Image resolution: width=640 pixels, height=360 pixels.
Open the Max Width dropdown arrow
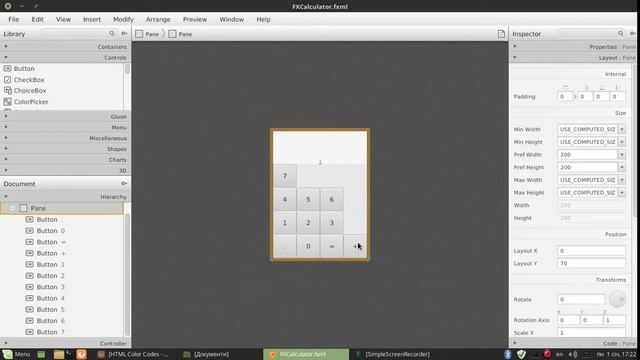point(622,180)
